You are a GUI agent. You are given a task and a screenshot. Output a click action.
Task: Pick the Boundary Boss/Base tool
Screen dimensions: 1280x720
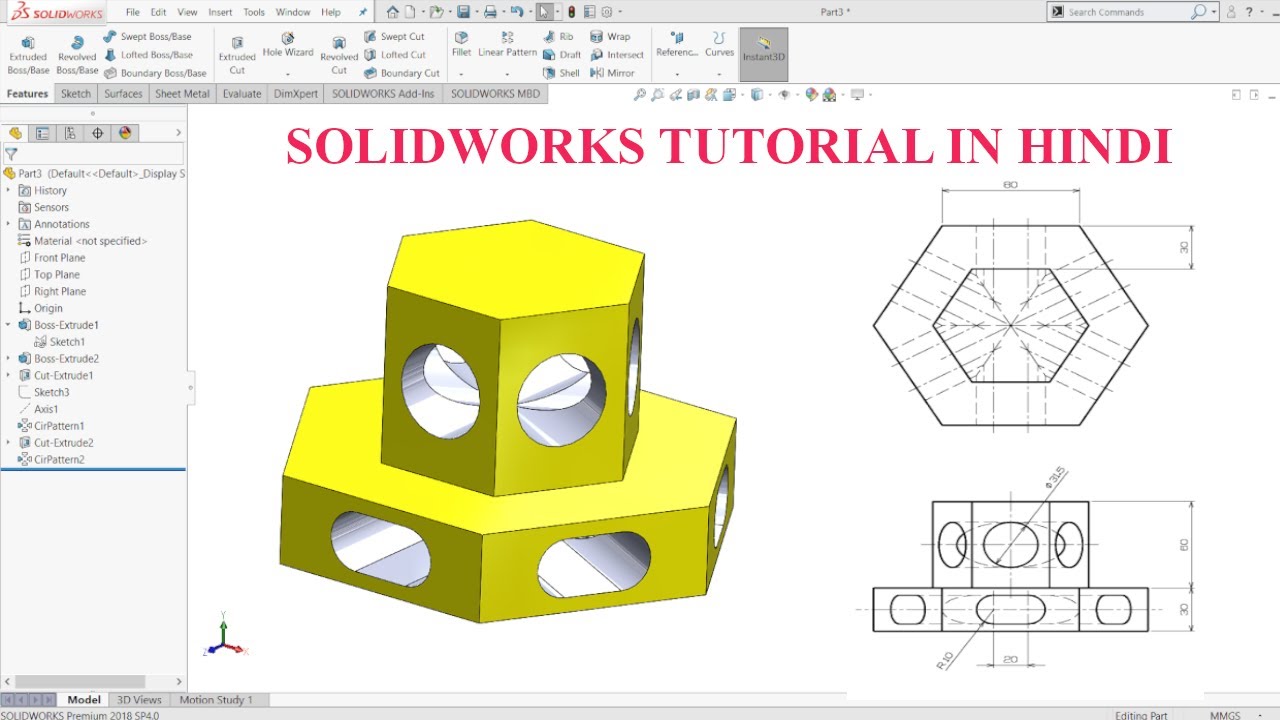(x=155, y=73)
